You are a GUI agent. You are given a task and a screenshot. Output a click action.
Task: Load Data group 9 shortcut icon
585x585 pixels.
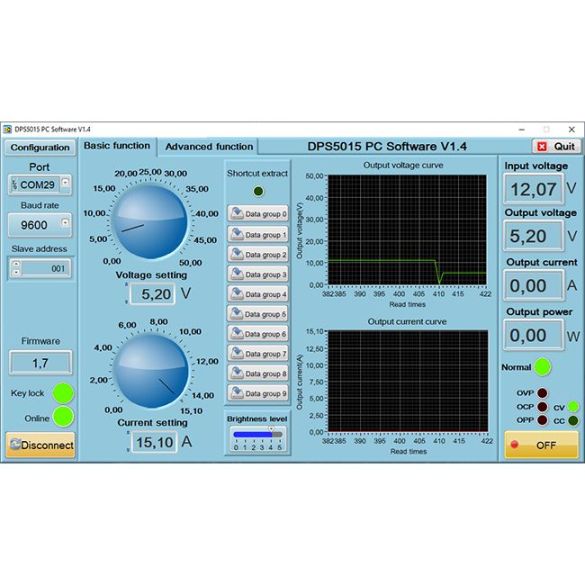coord(237,393)
